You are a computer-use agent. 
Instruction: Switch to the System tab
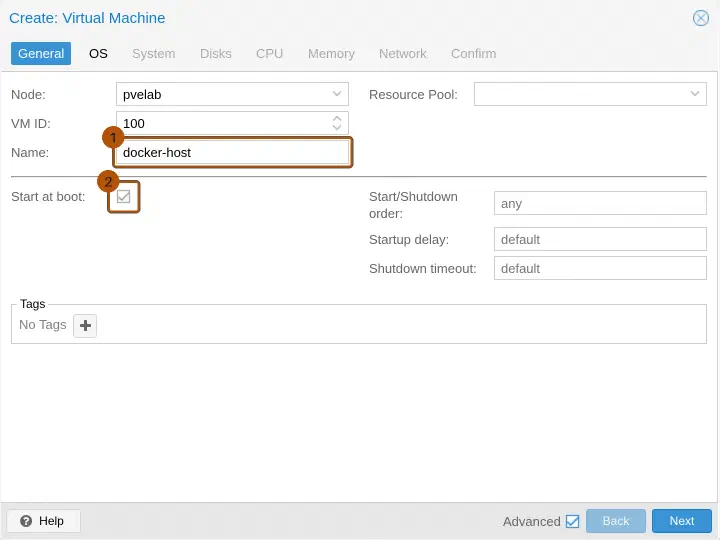tap(154, 54)
